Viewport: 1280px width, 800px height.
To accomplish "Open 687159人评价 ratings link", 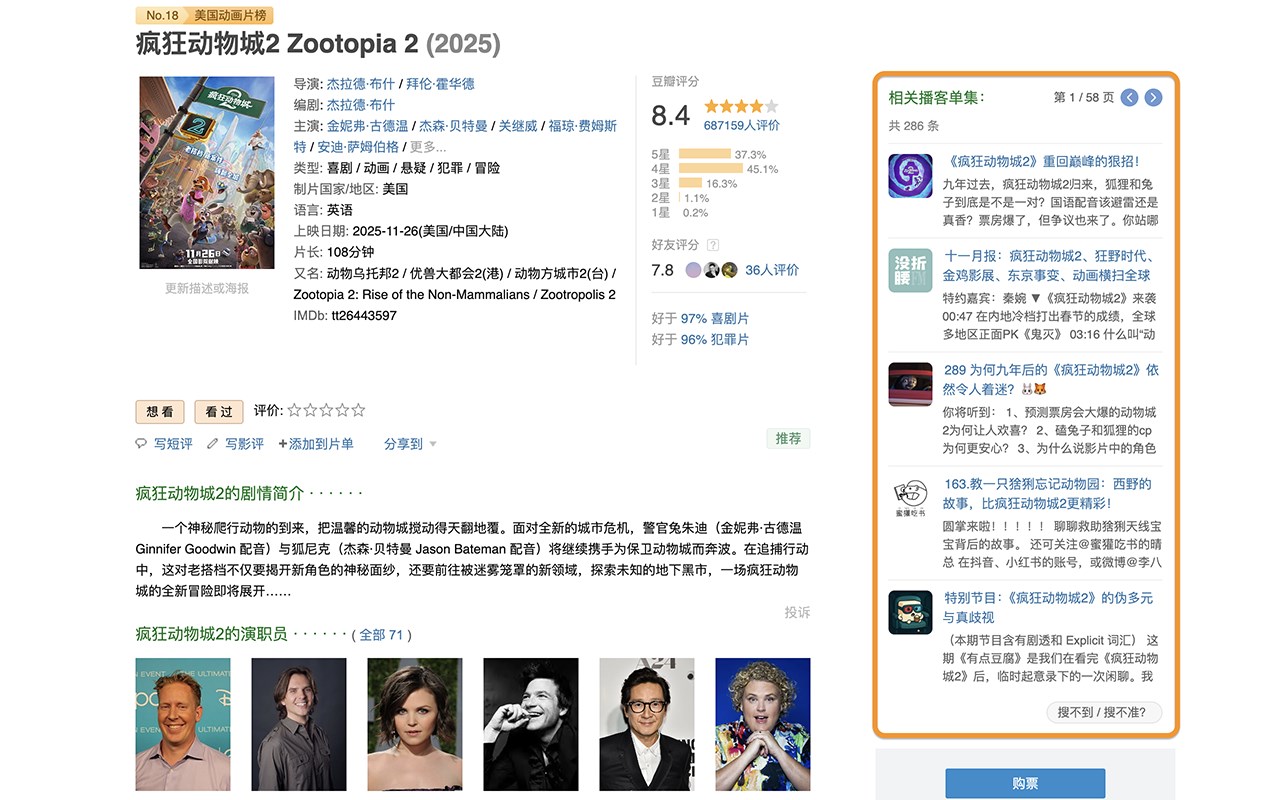I will [x=742, y=125].
